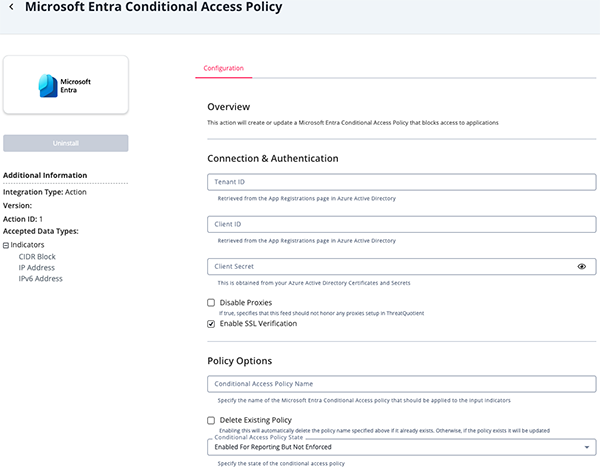Viewport: 600px width, 468px height.
Task: Focus the Client ID field
Action: pos(401,224)
